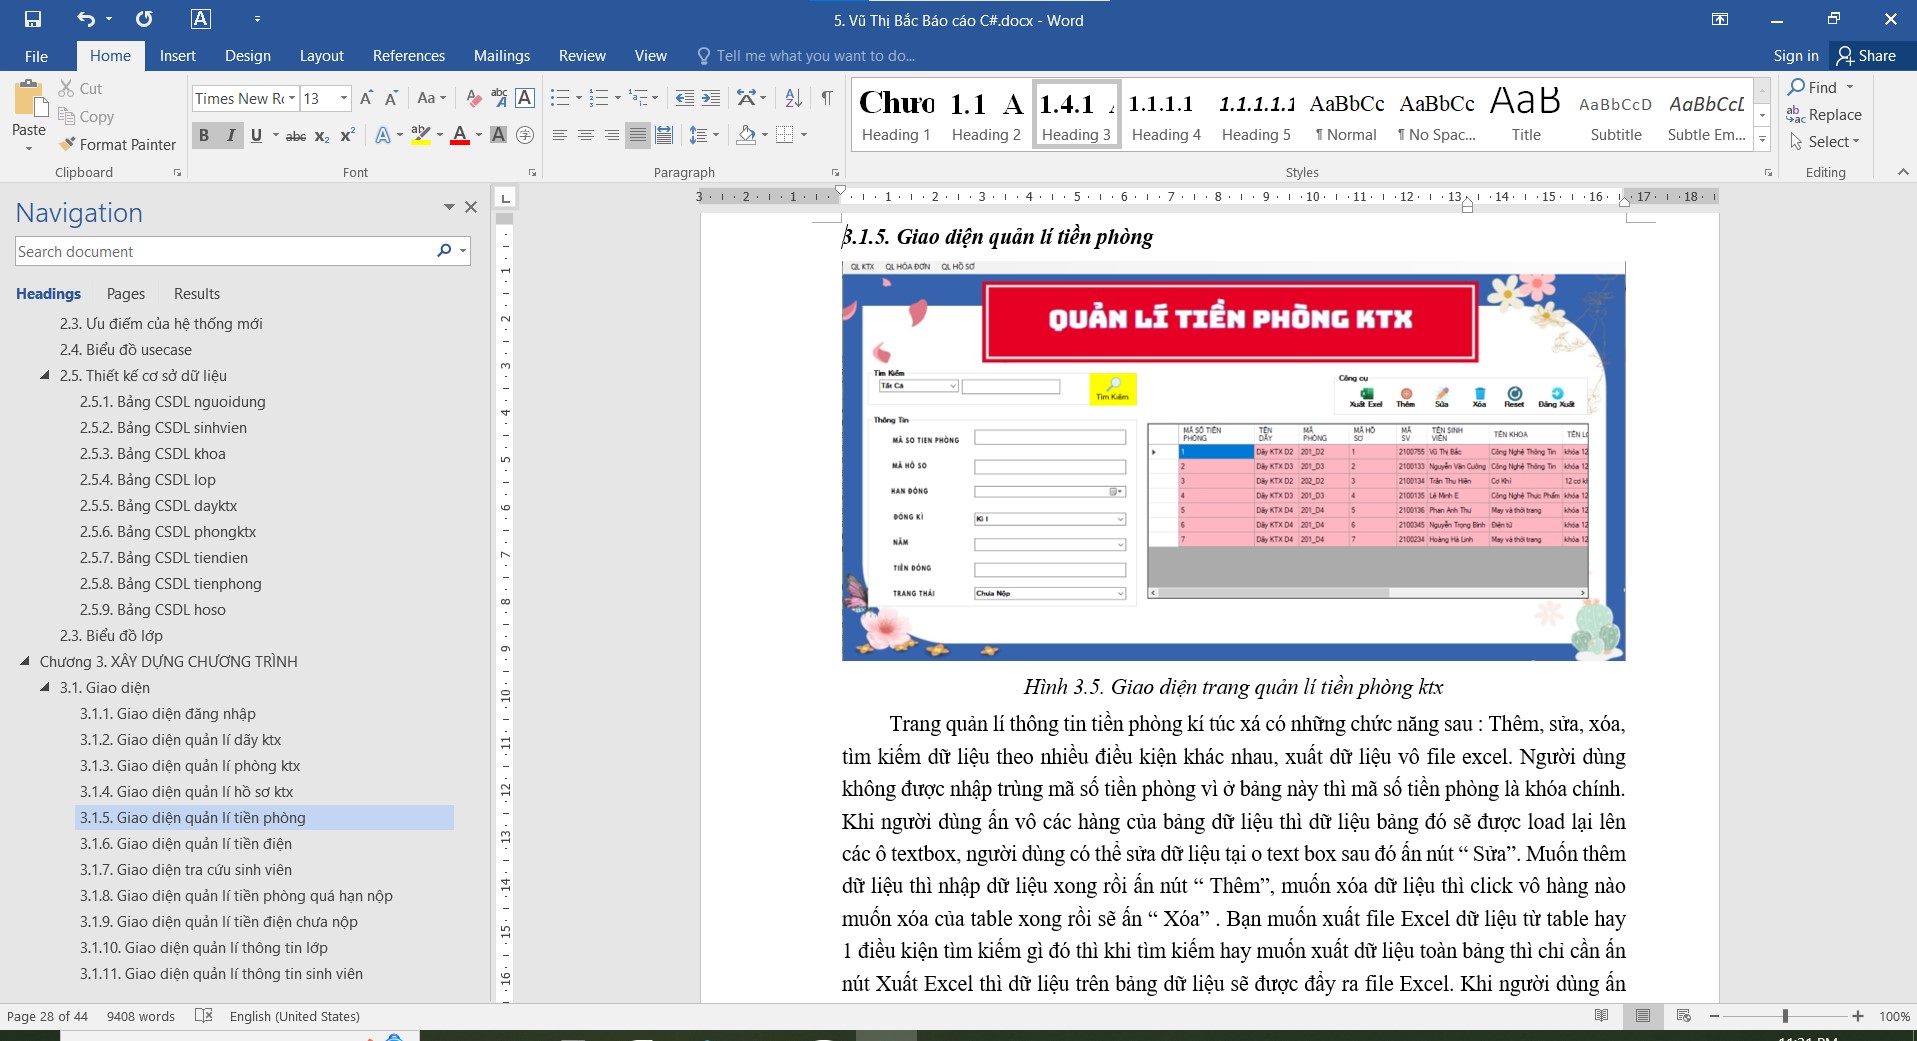The height and width of the screenshot is (1041, 1917).
Task: Expand the Styles gallery More arrow
Action: coord(1763,139)
